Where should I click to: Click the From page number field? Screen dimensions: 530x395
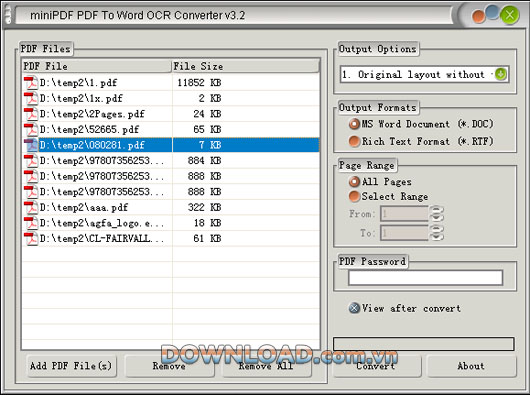[405, 214]
